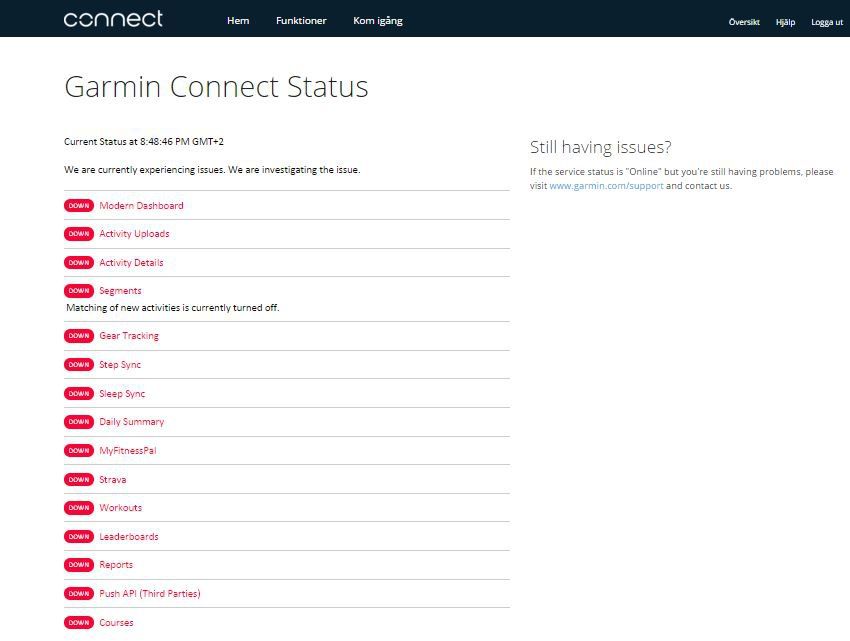Log out using Logga ut
This screenshot has height=641, width=850.
click(x=827, y=22)
